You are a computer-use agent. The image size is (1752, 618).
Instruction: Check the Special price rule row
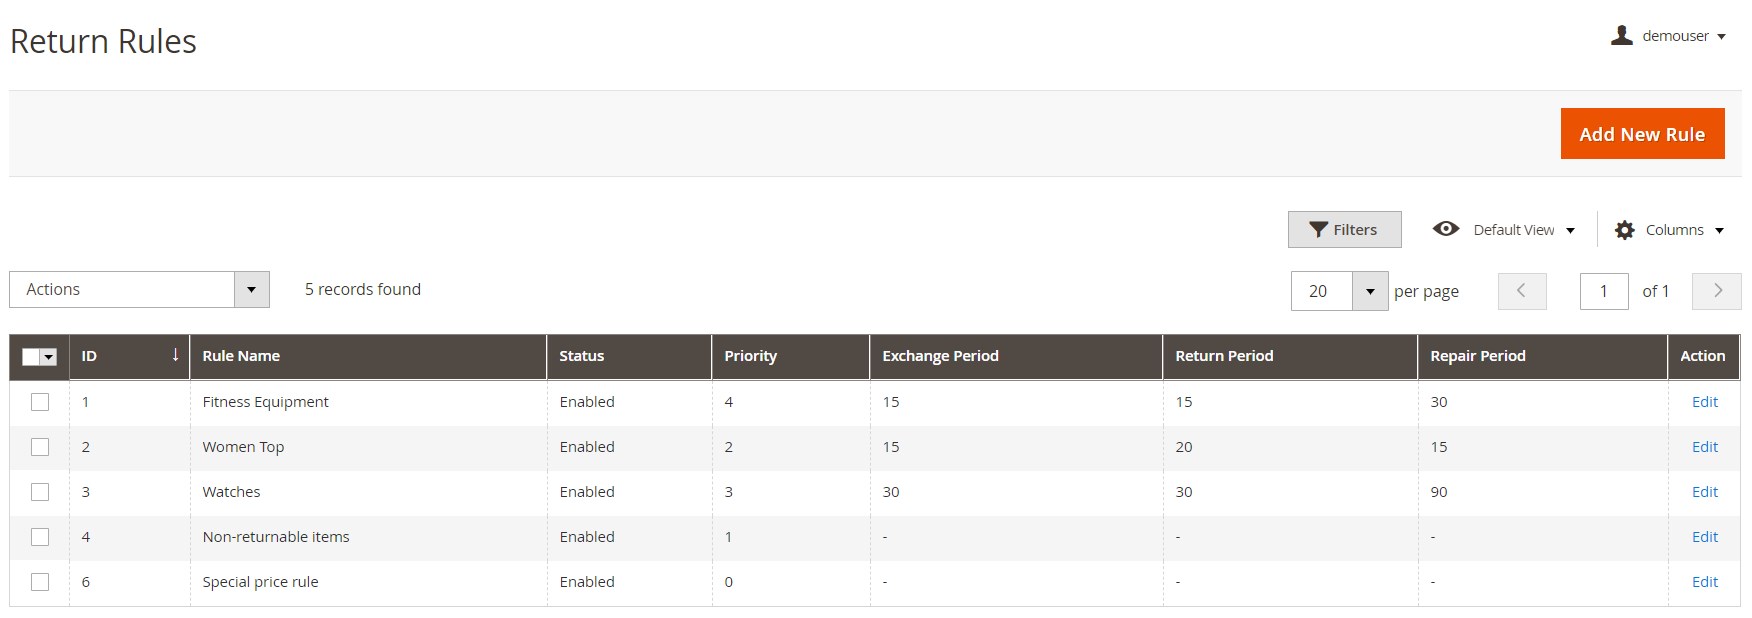pyautogui.click(x=40, y=582)
